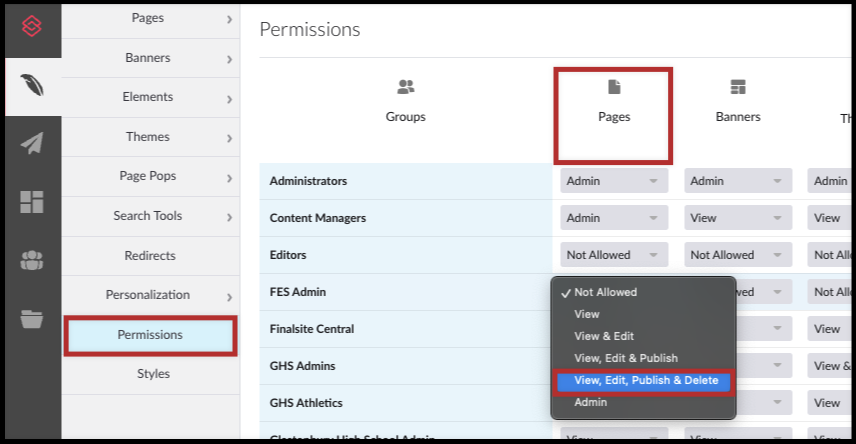
Task: Click the FES Admin group label
Action: (298, 292)
